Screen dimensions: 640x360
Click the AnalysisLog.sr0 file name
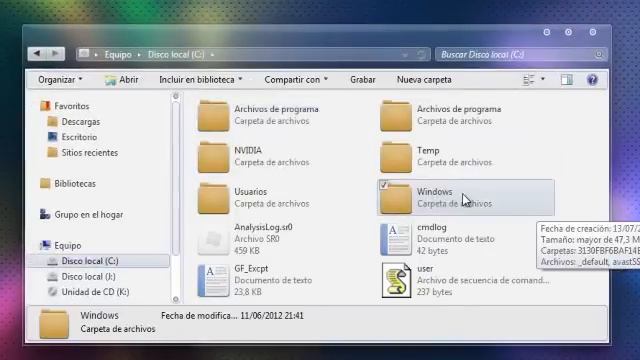pyautogui.click(x=263, y=227)
